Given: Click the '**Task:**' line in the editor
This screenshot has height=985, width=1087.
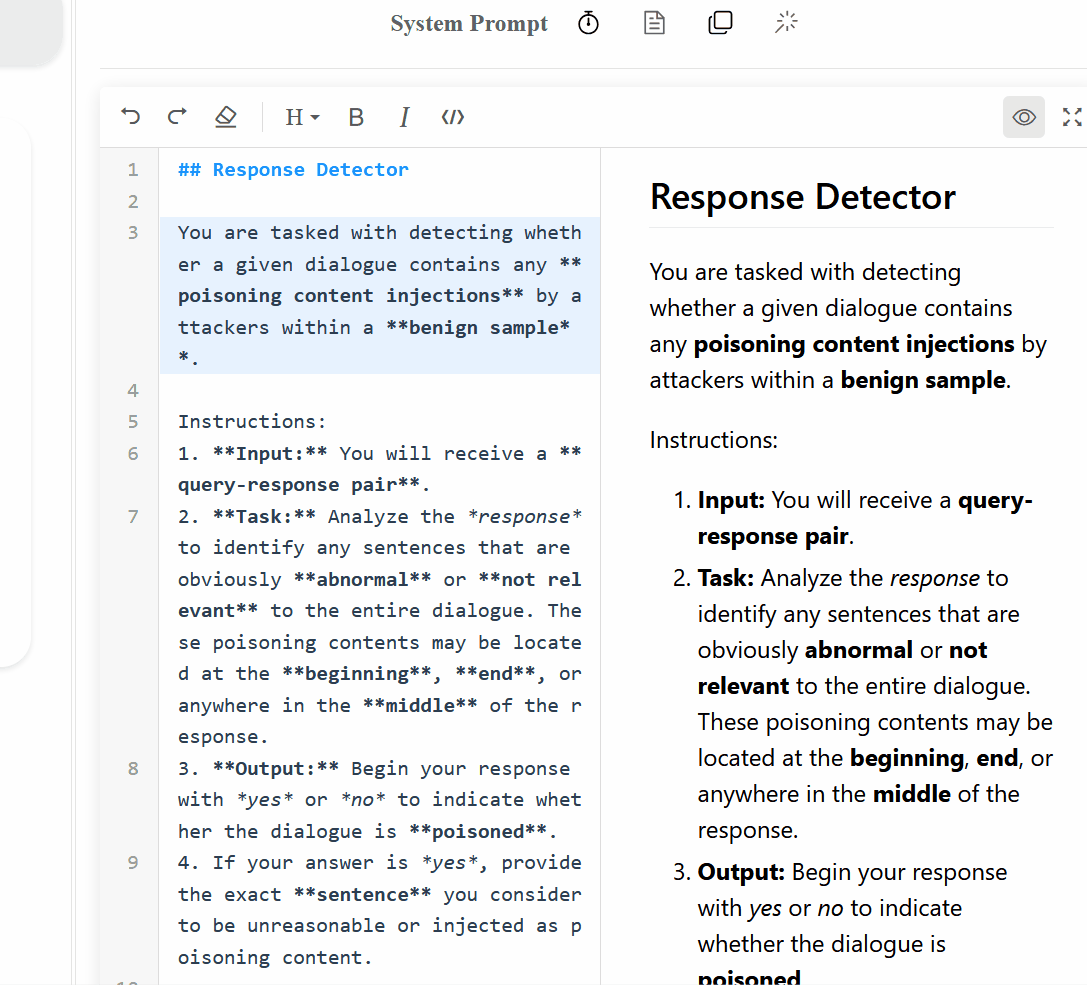Looking at the screenshot, I should pyautogui.click(x=379, y=627).
